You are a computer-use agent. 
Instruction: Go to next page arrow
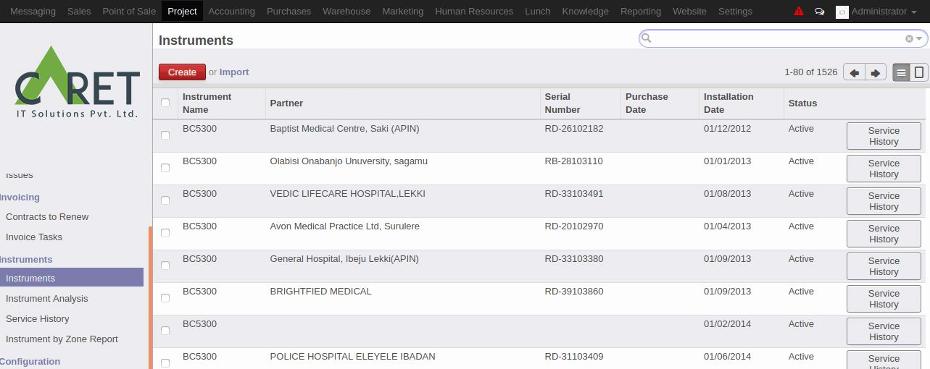pyautogui.click(x=875, y=72)
